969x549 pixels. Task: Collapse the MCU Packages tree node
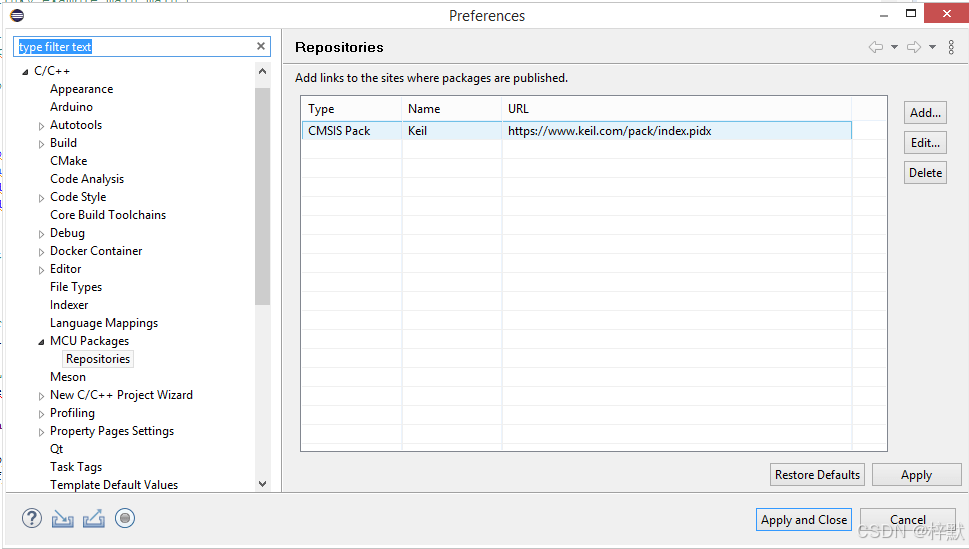[41, 342]
